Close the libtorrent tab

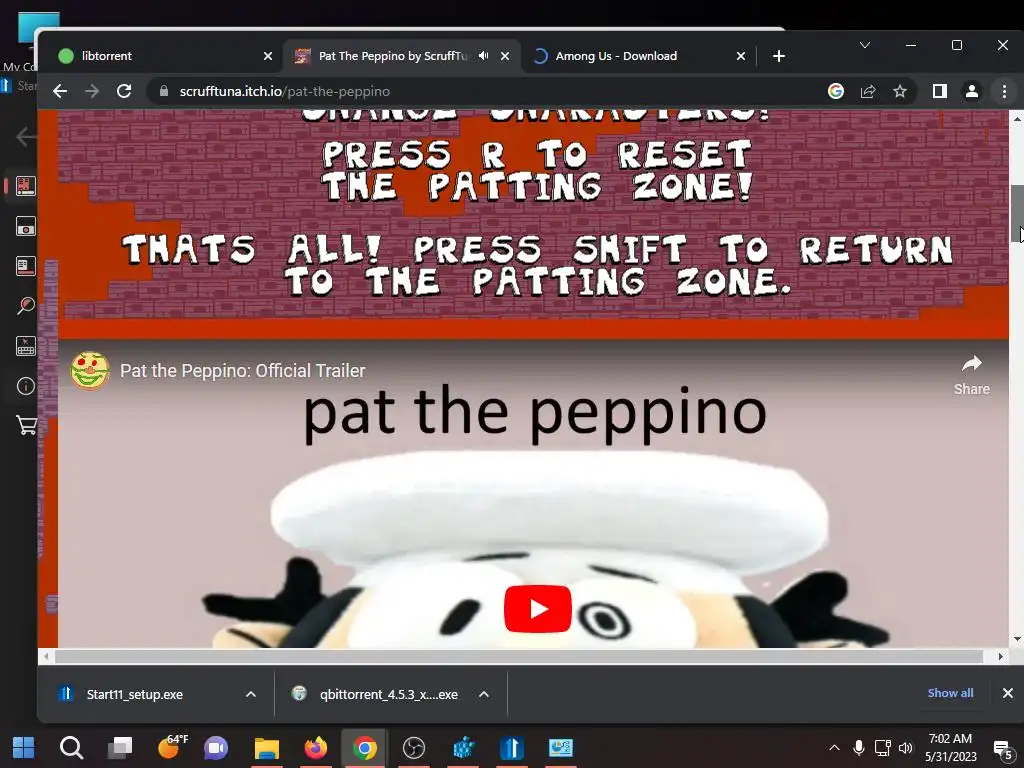pos(268,56)
